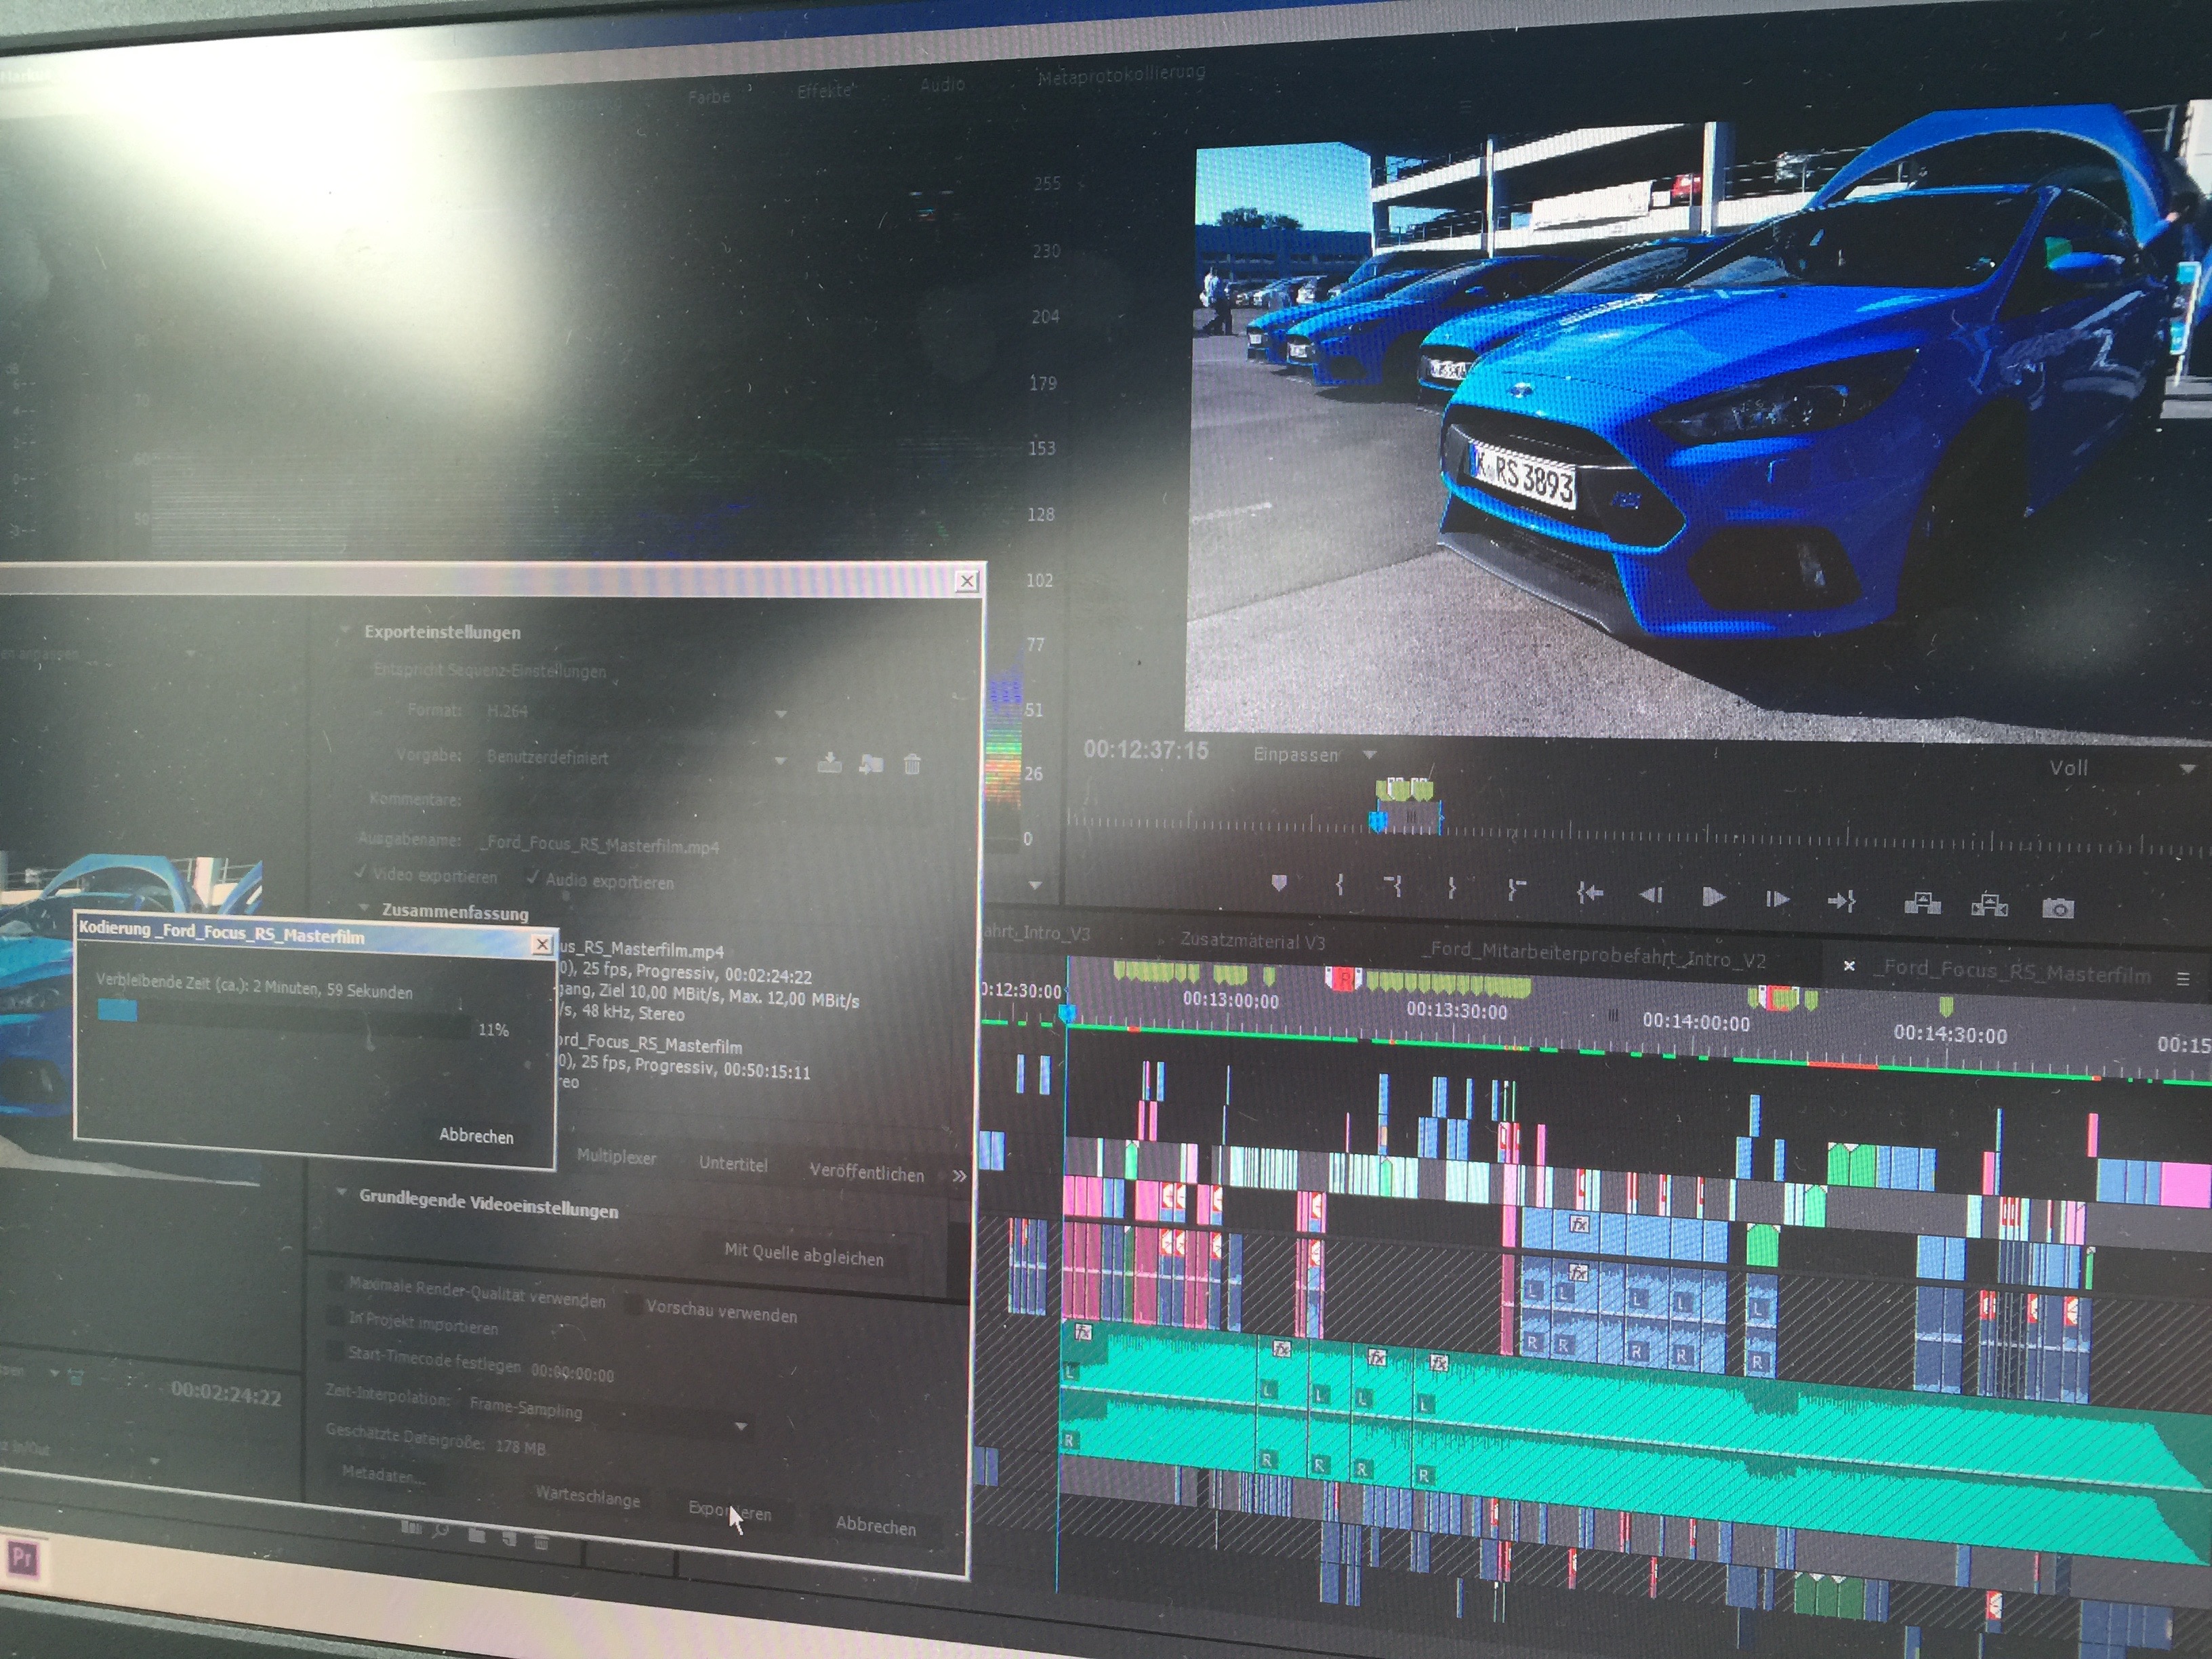
Task: Click the Lift button icon
Action: (1922, 904)
